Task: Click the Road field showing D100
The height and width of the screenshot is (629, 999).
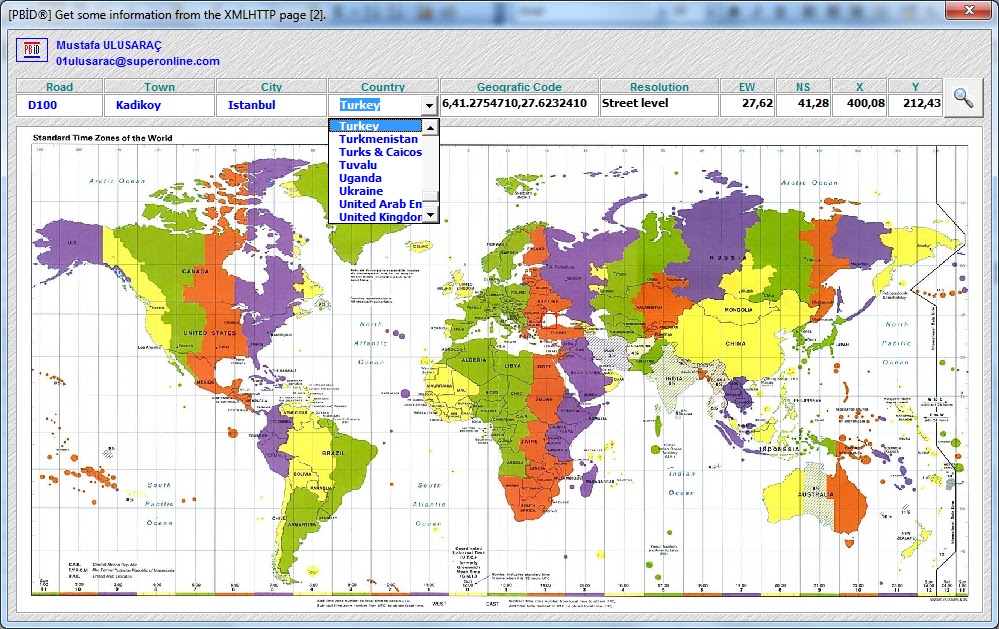Action: click(58, 104)
